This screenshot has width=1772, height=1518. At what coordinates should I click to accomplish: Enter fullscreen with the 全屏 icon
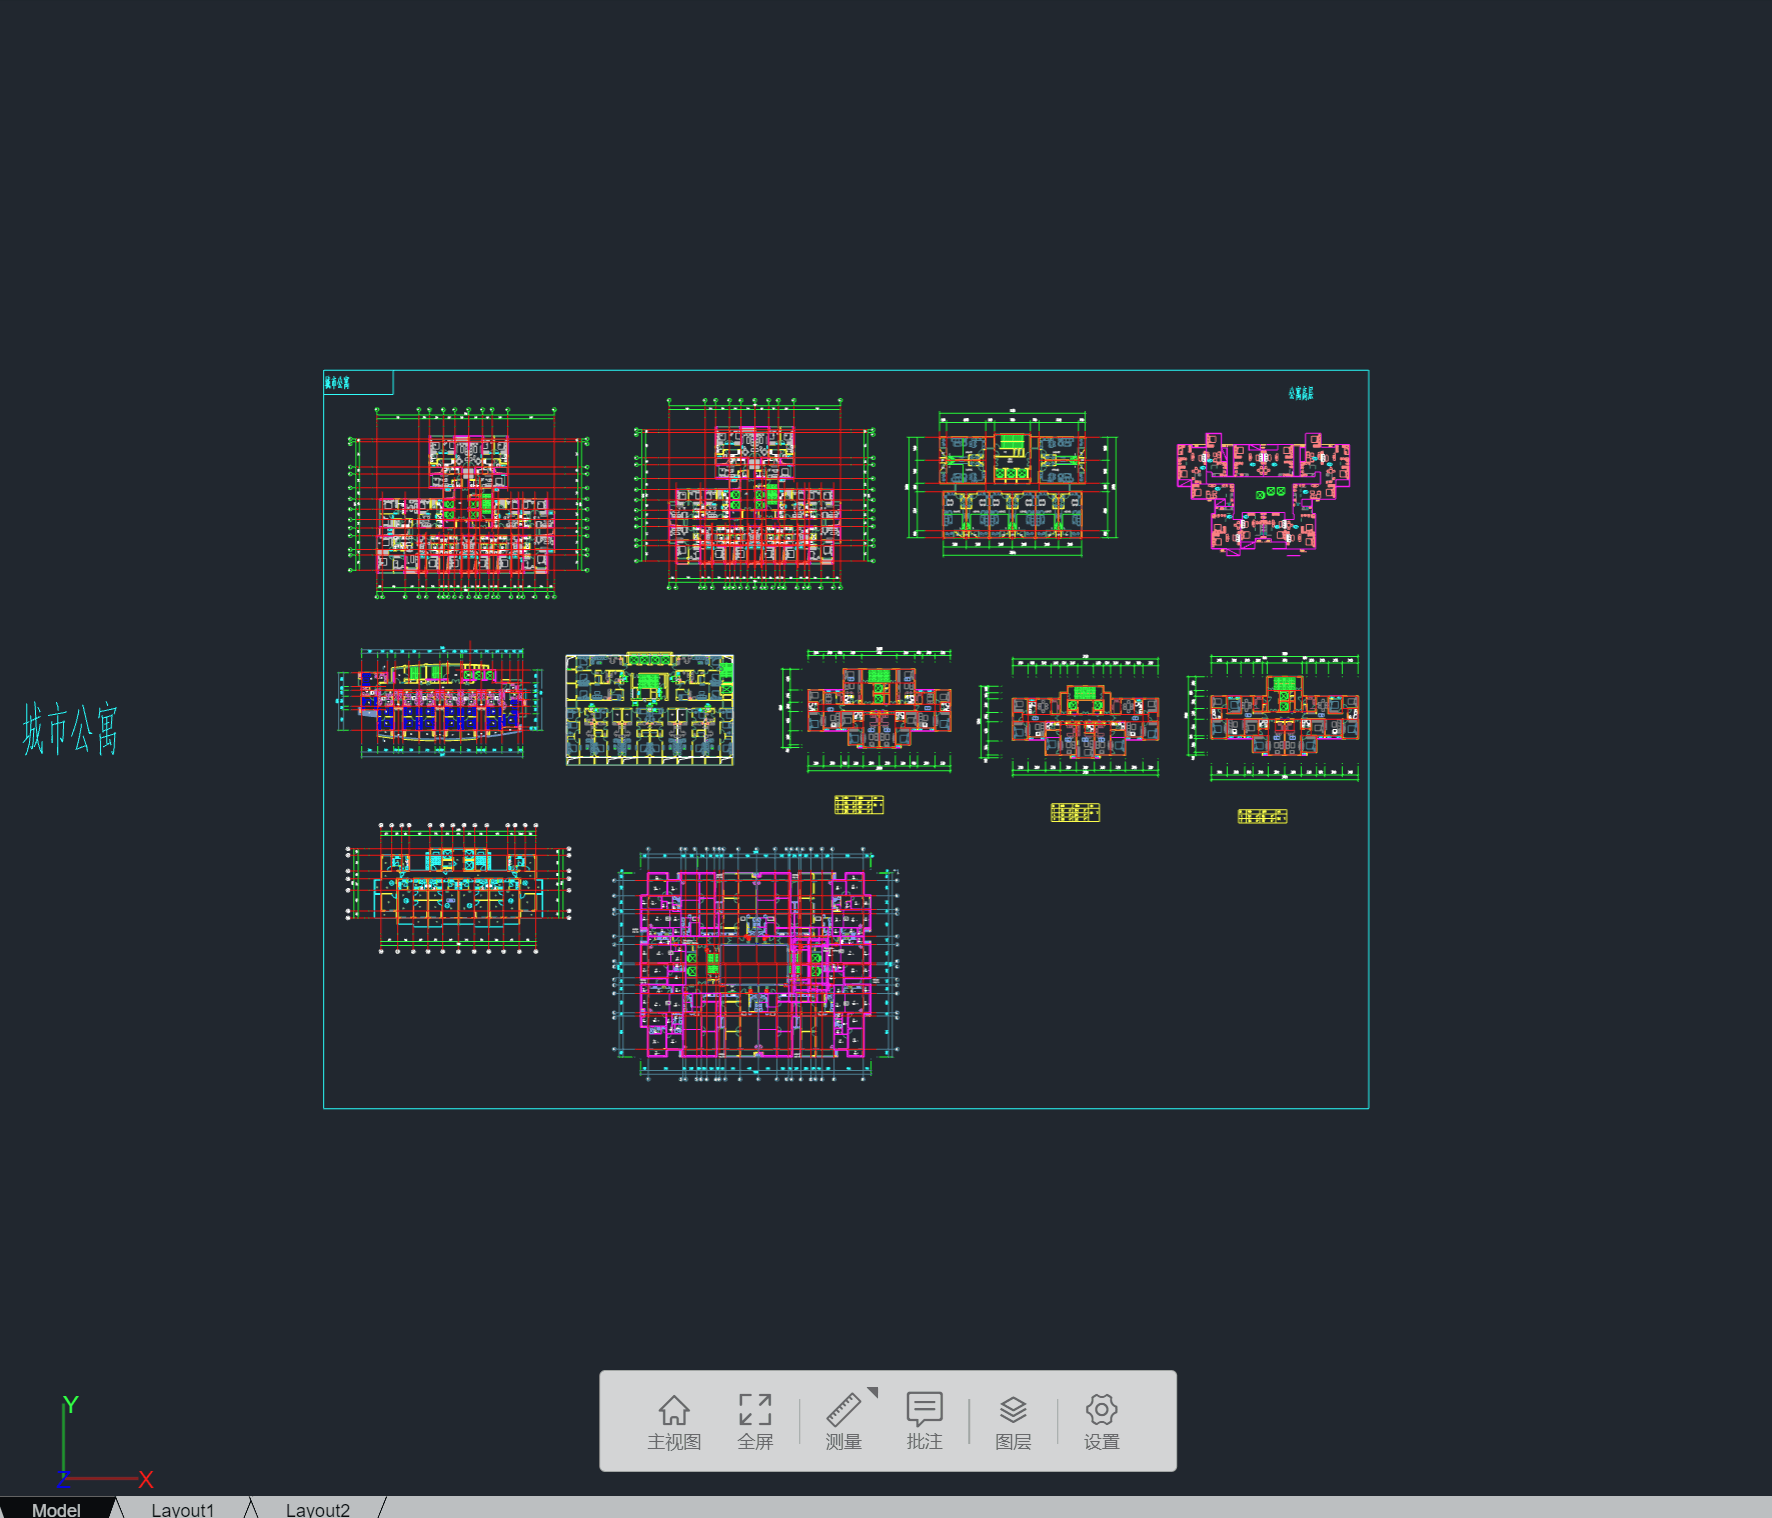[x=755, y=1420]
